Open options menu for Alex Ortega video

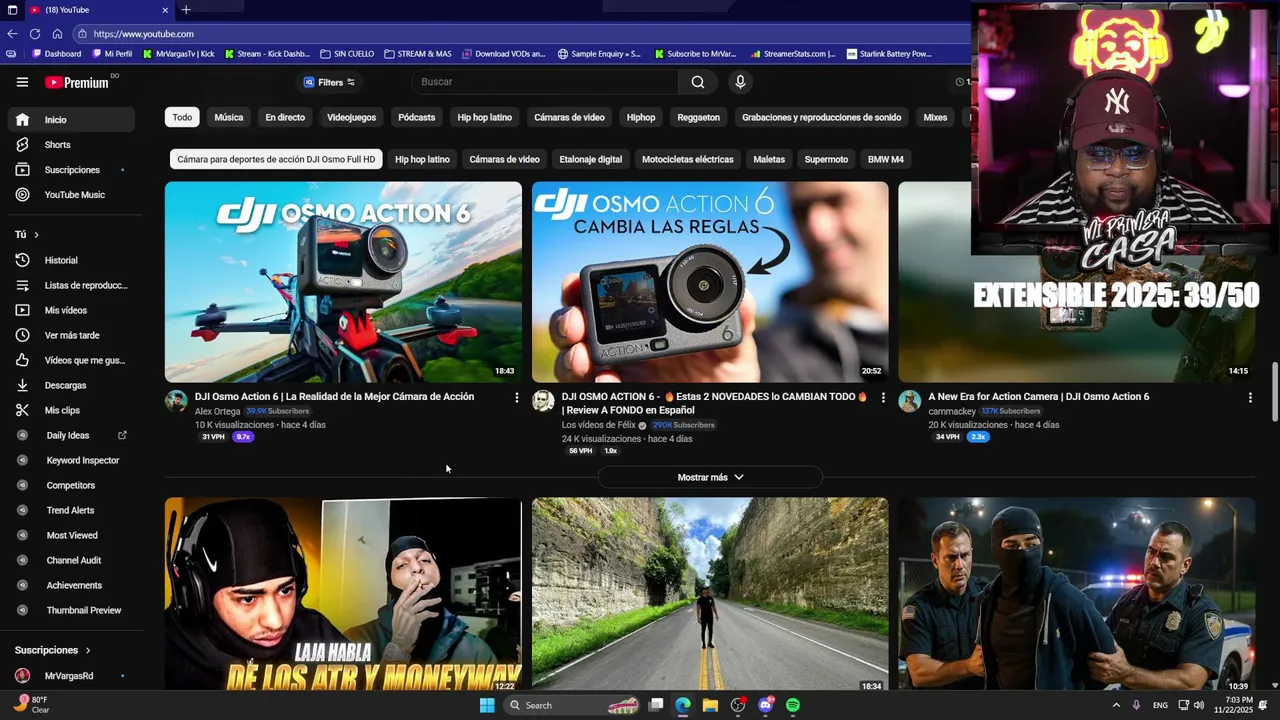click(x=516, y=398)
